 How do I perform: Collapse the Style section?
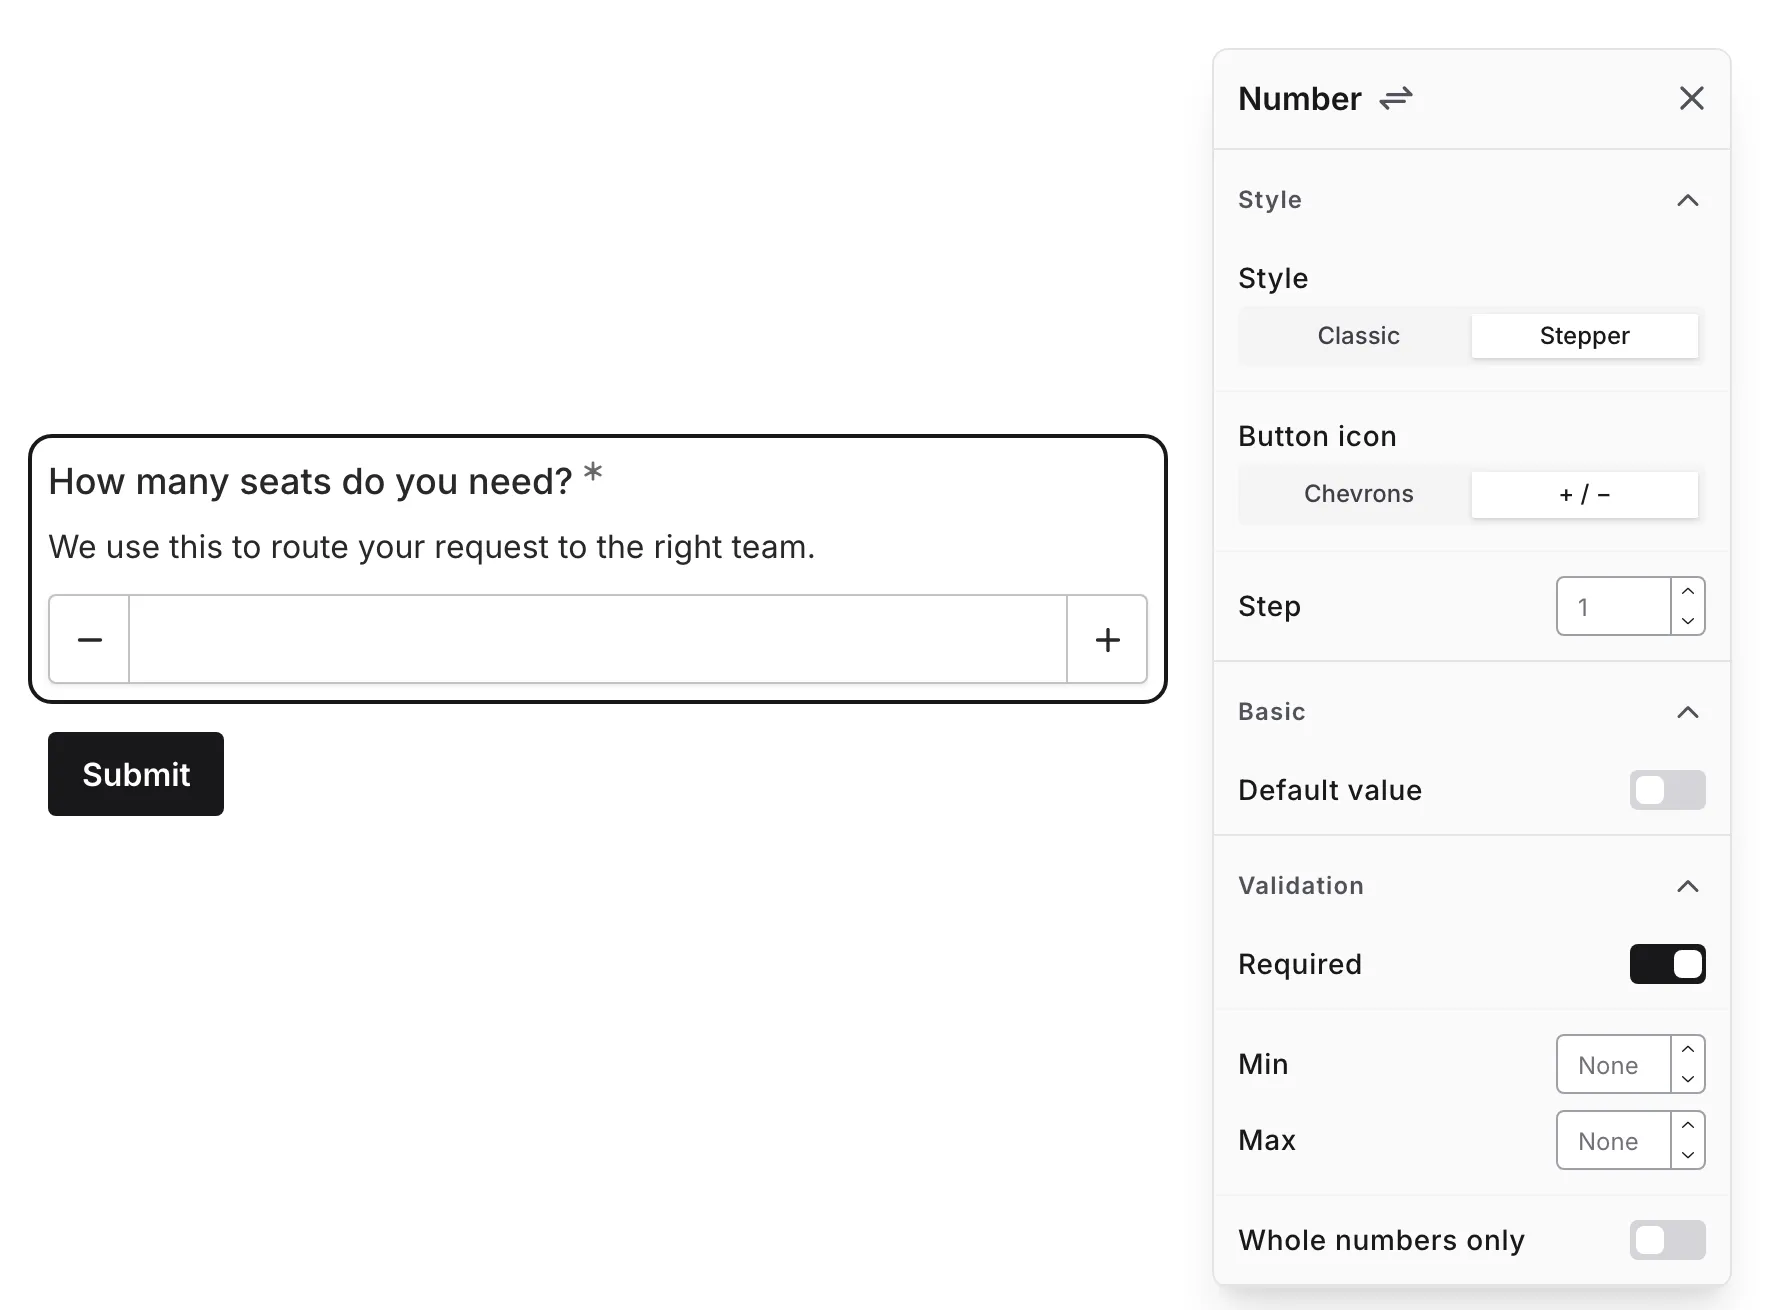pos(1687,200)
